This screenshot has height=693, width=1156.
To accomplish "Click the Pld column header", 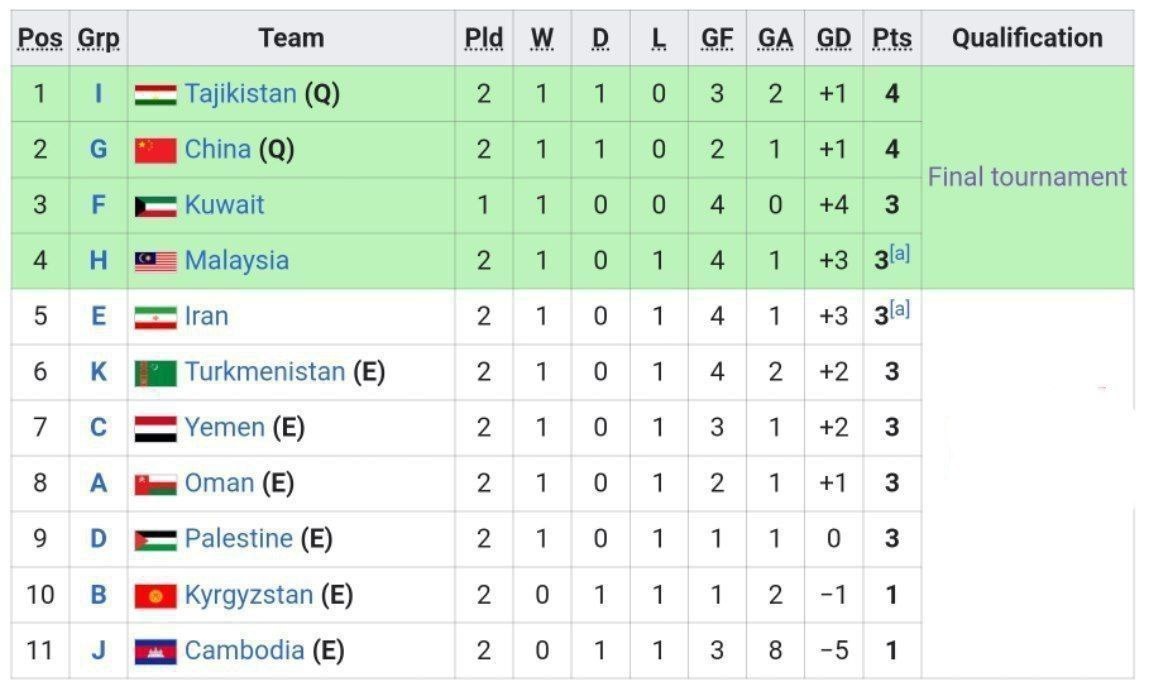I will (x=483, y=38).
